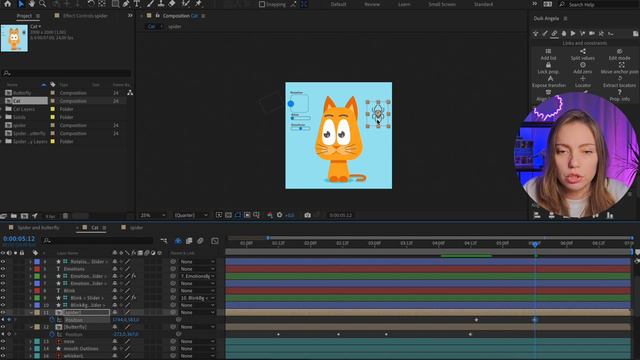Expand the Solids folder

coord(2,117)
